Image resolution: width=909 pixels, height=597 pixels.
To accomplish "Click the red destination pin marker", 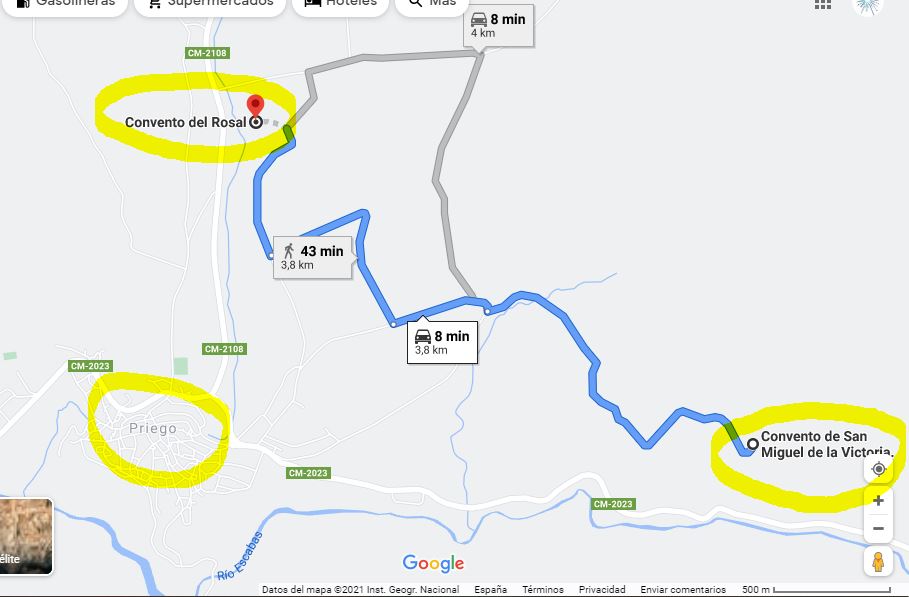I will pyautogui.click(x=255, y=105).
